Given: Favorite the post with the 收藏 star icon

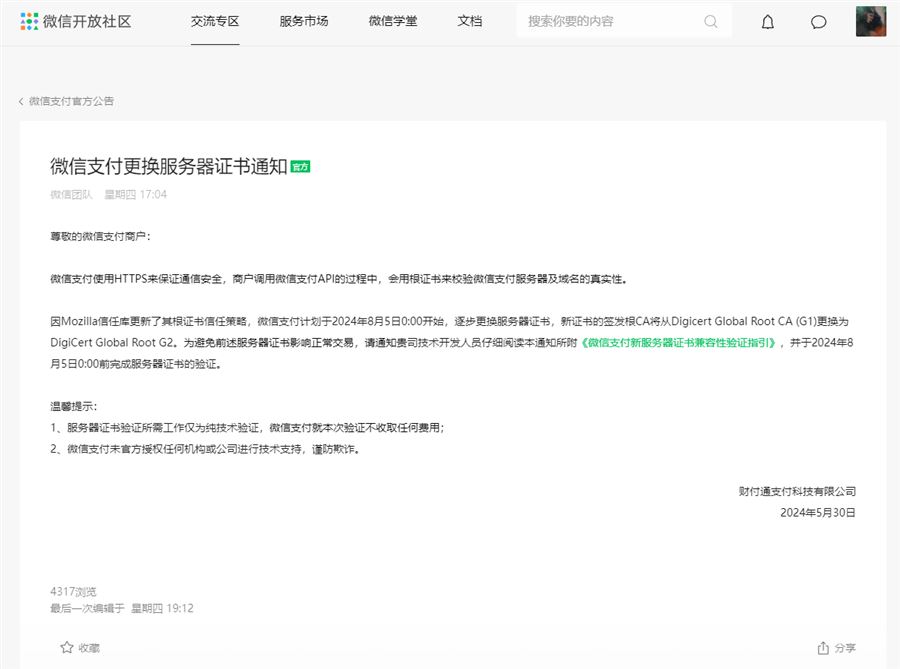Looking at the screenshot, I should pos(67,647).
